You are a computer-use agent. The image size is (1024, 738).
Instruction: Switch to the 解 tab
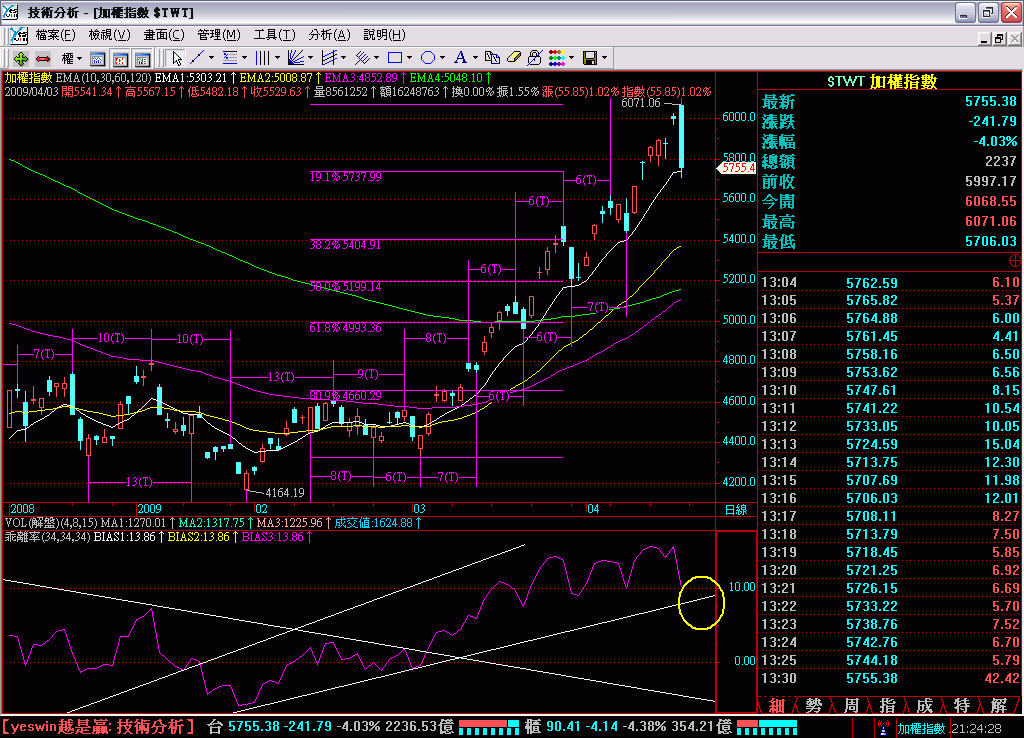[999, 705]
